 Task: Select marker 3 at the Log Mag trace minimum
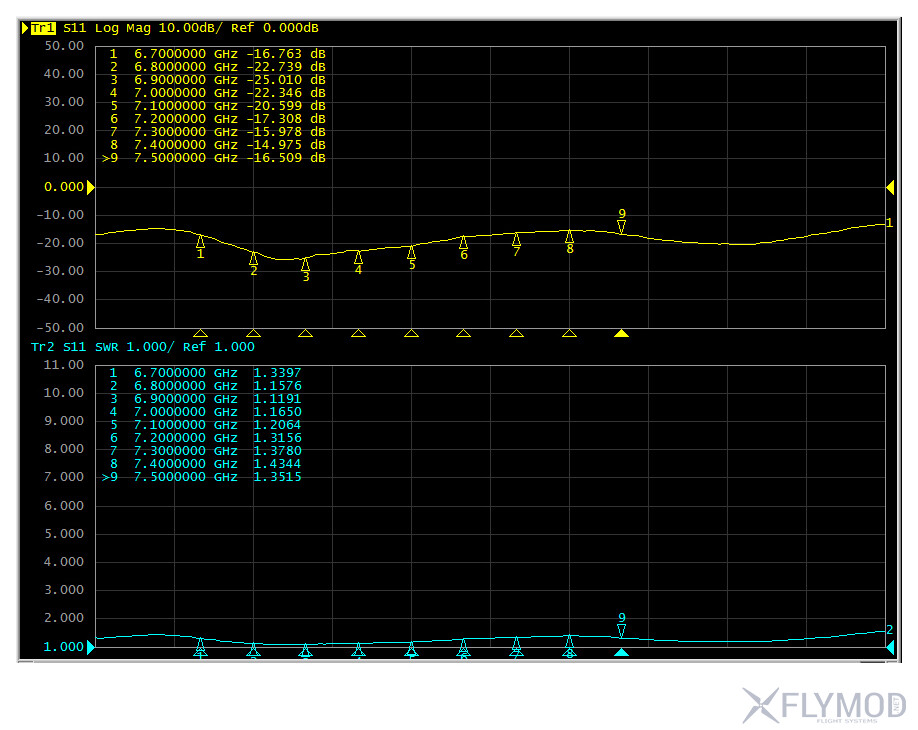pos(306,266)
